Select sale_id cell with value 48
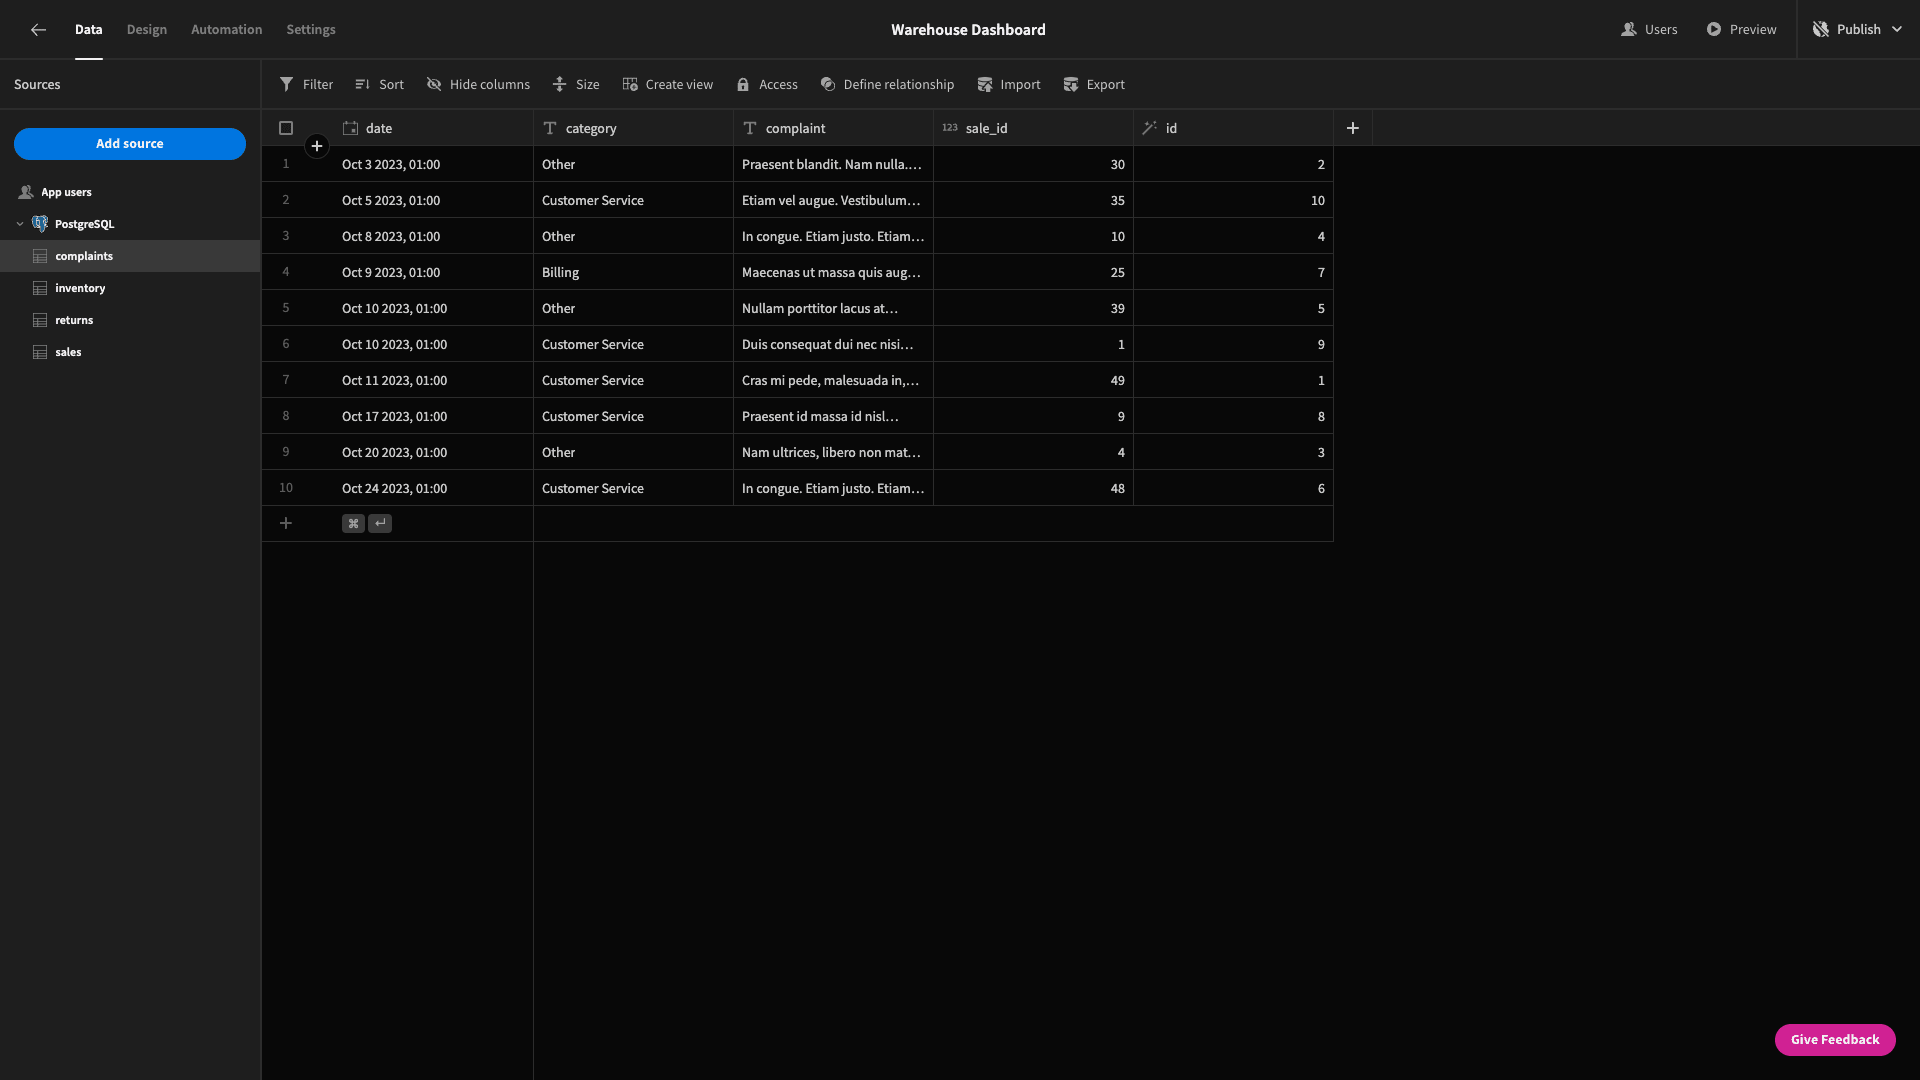This screenshot has height=1080, width=1920. tap(1033, 488)
